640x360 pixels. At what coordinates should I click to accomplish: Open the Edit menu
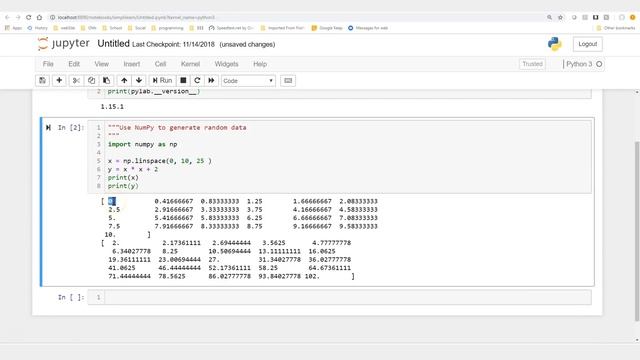tap(74, 64)
